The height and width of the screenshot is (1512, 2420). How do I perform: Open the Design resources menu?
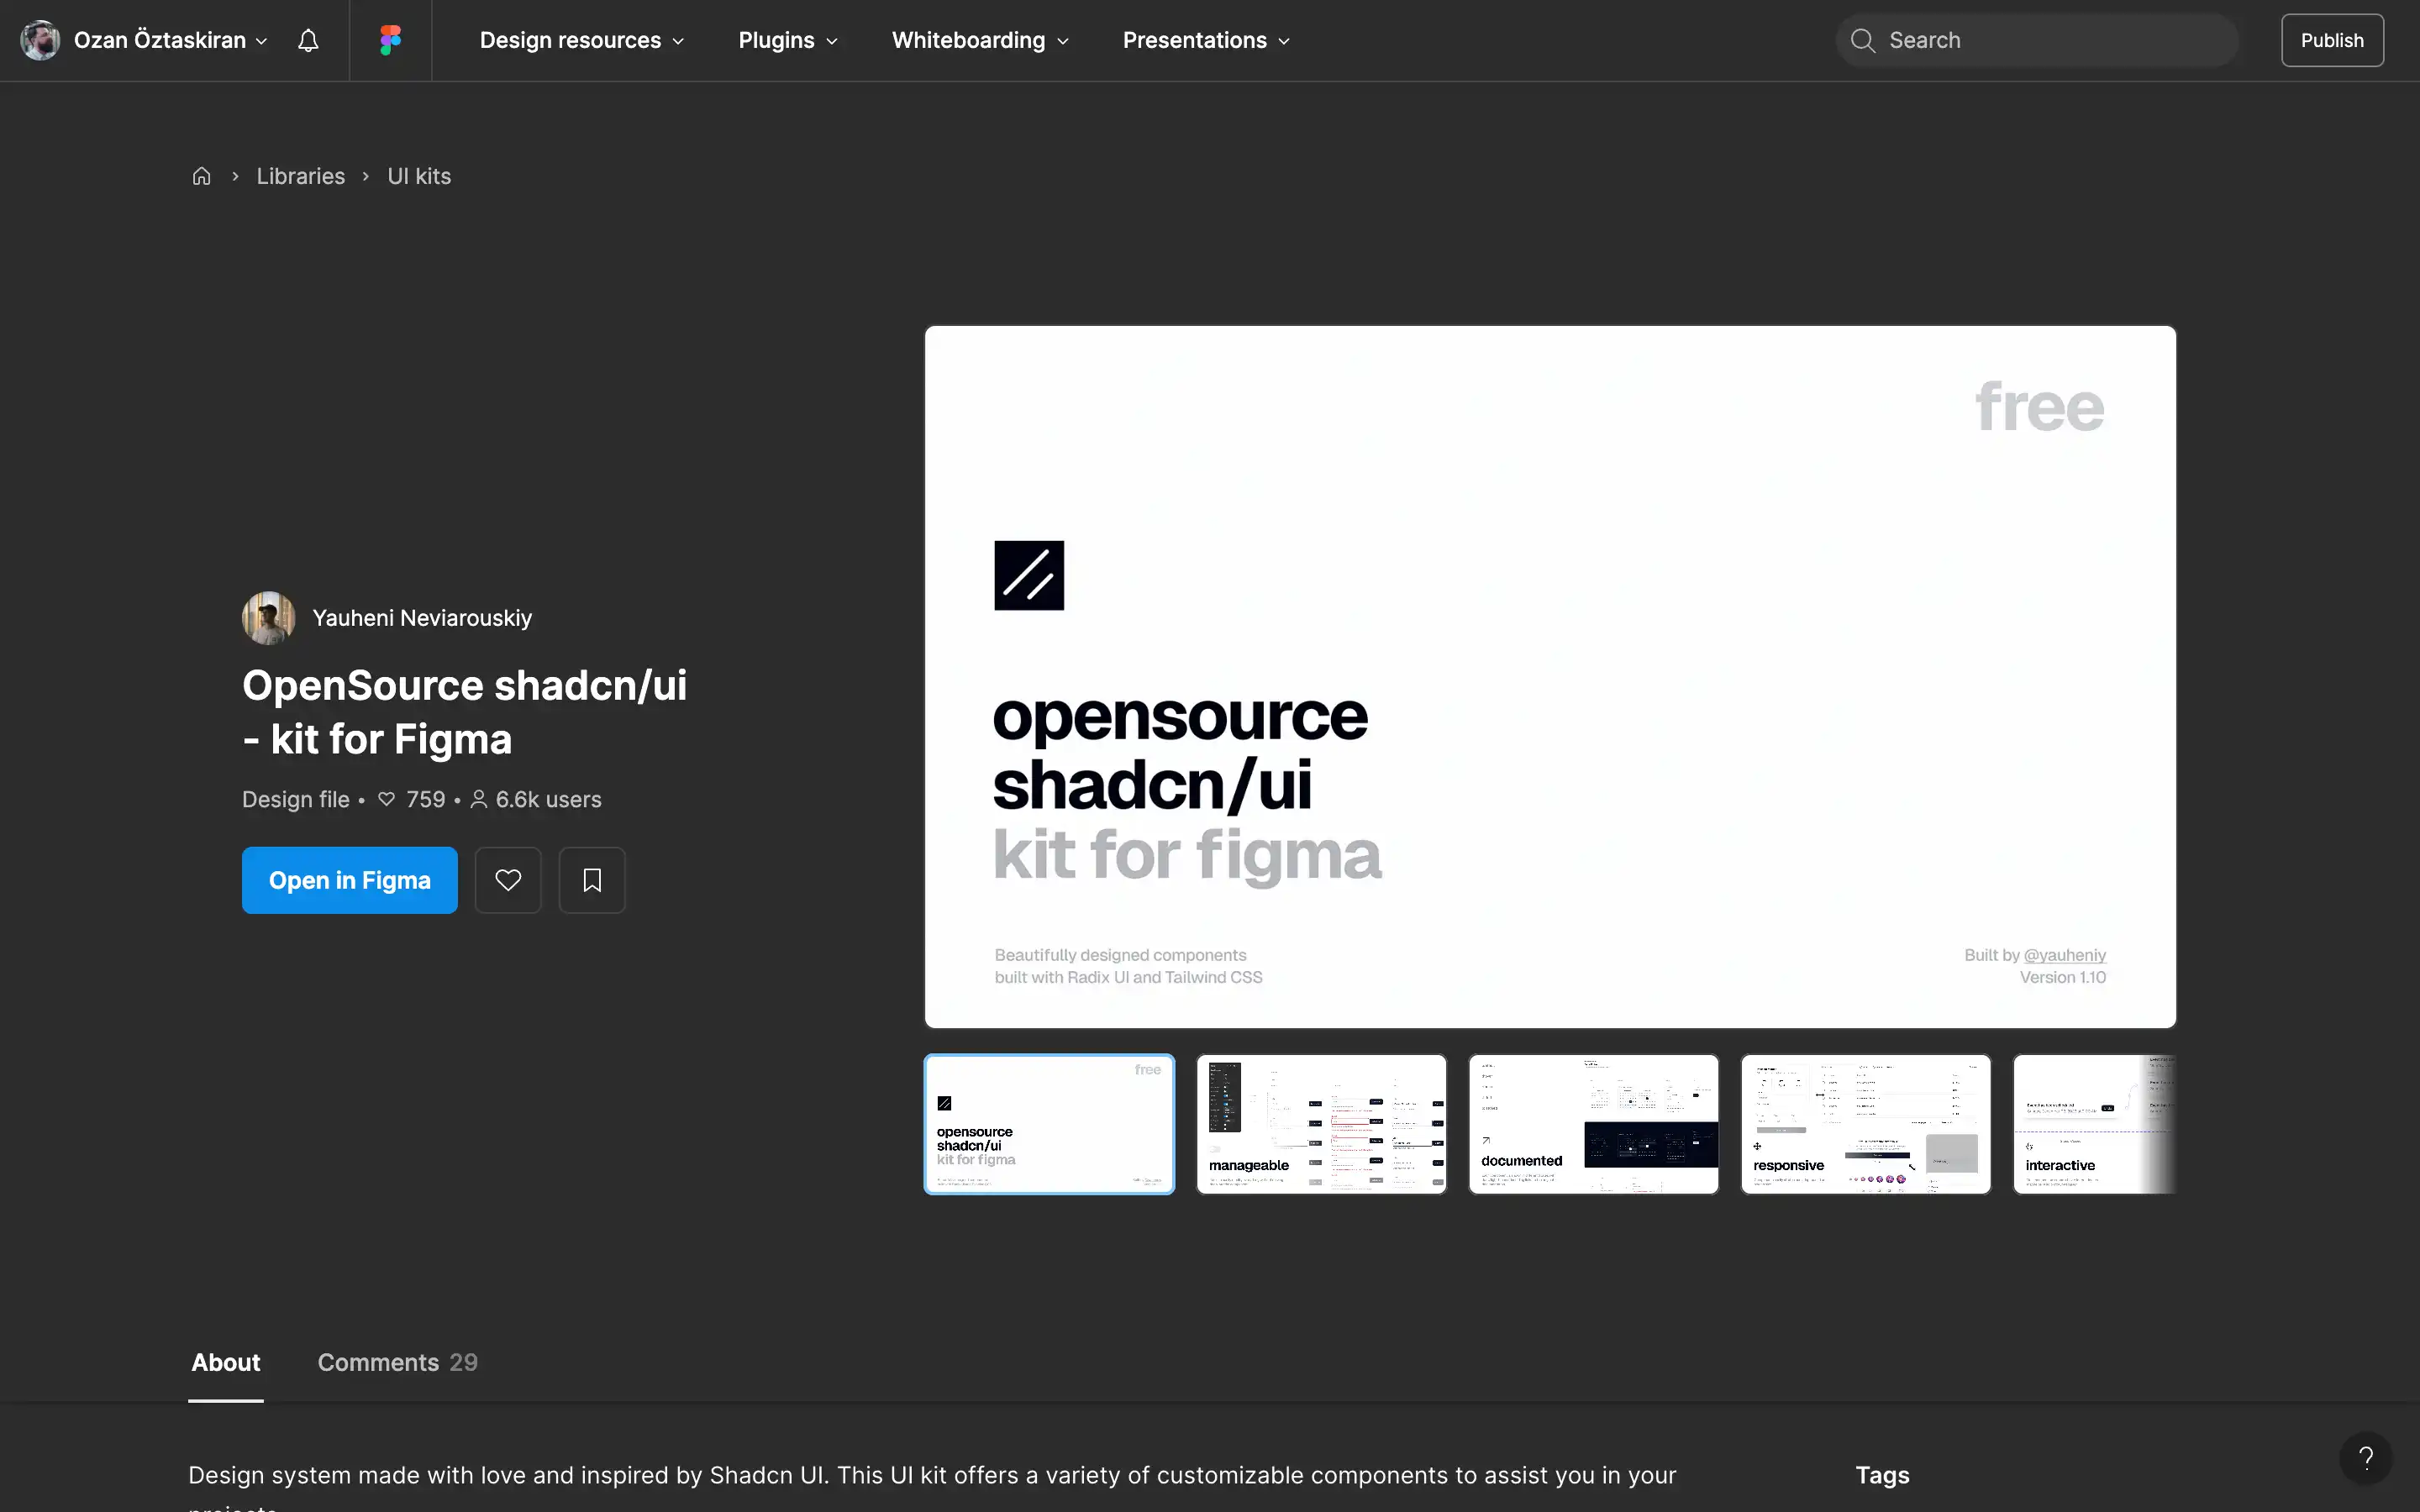click(582, 40)
